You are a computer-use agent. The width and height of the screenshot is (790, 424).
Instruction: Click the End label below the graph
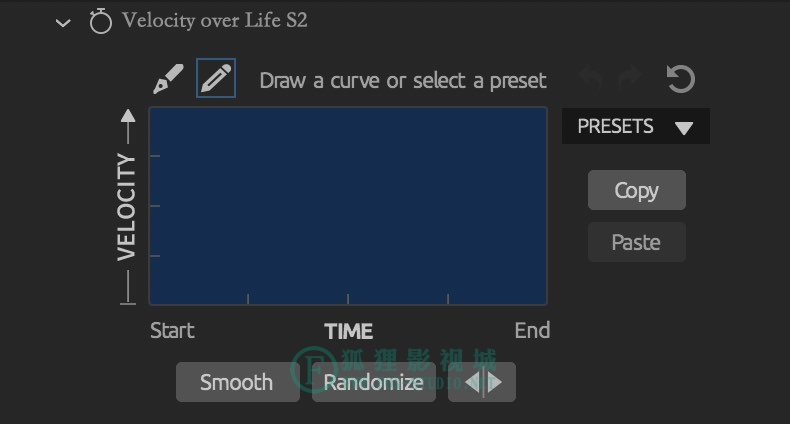coord(532,331)
